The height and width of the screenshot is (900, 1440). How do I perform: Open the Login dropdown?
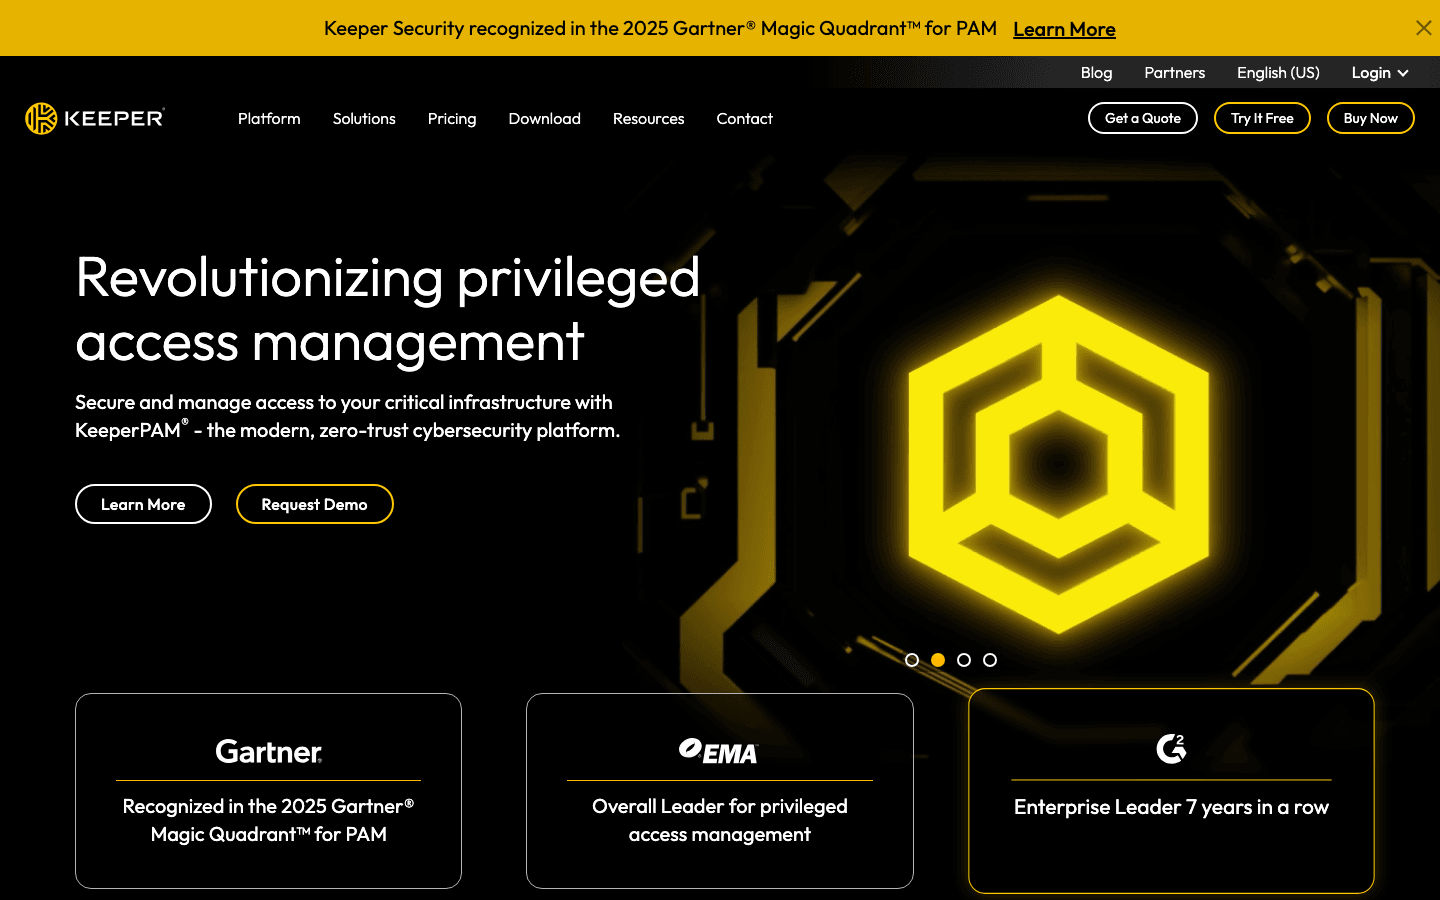(x=1379, y=72)
